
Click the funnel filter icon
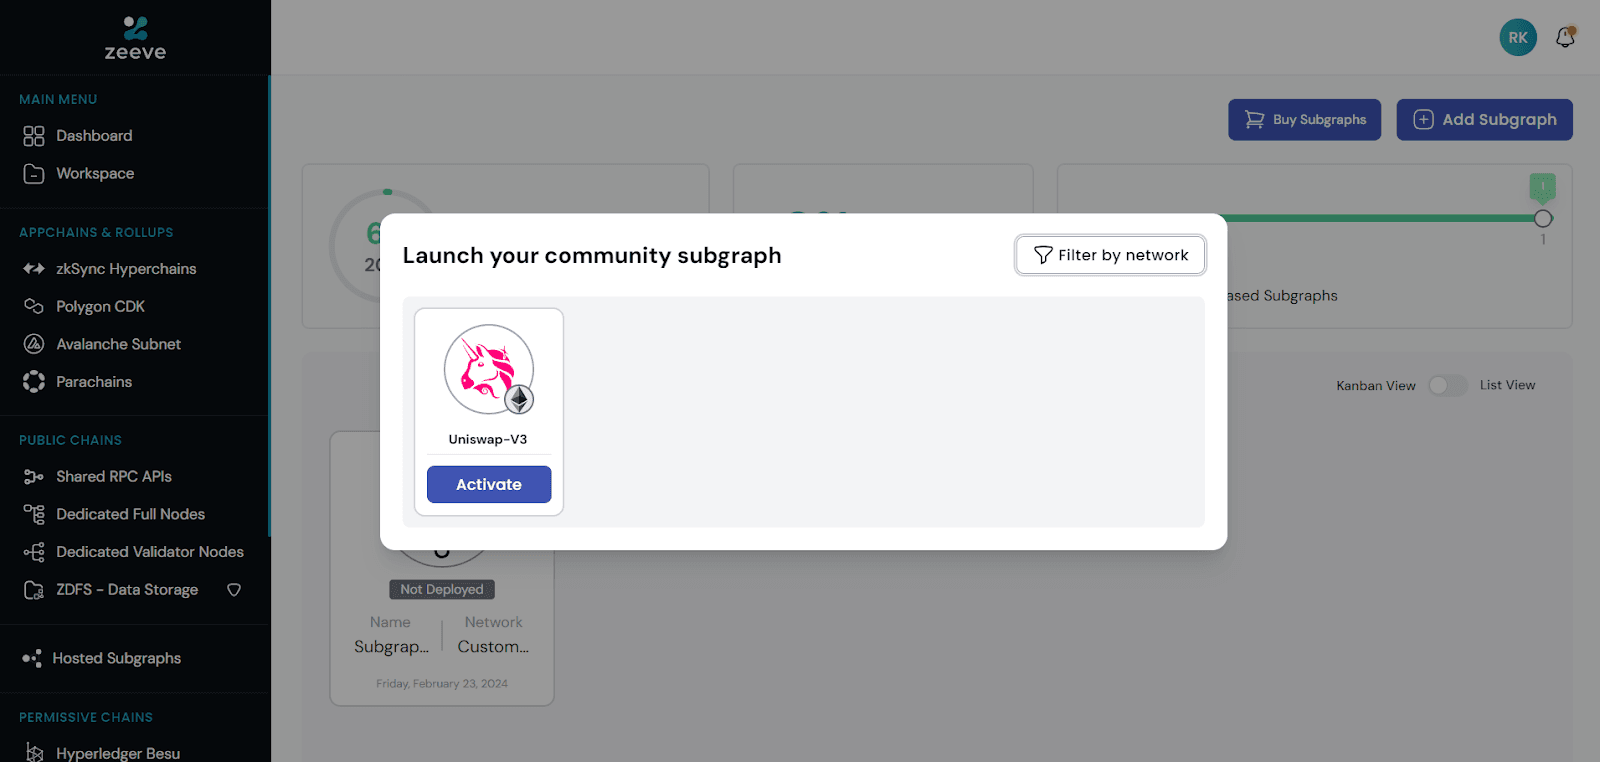tap(1043, 255)
